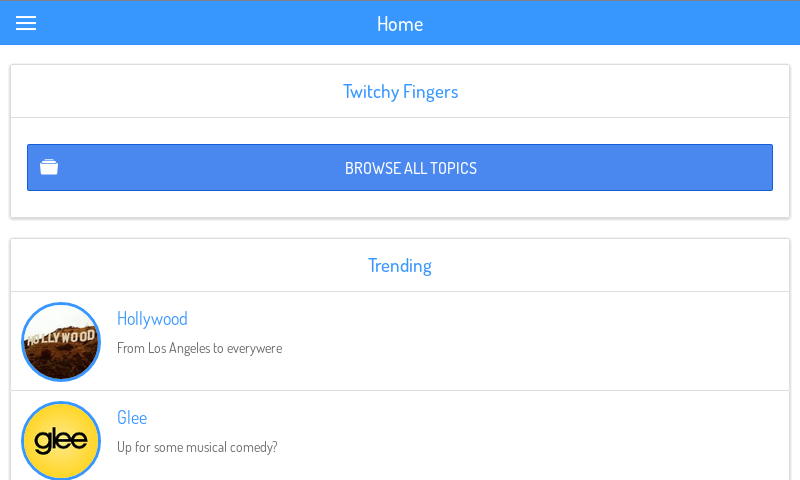Click the Twitchy Fingers heading
Image resolution: width=800 pixels, height=480 pixels.
(x=400, y=92)
